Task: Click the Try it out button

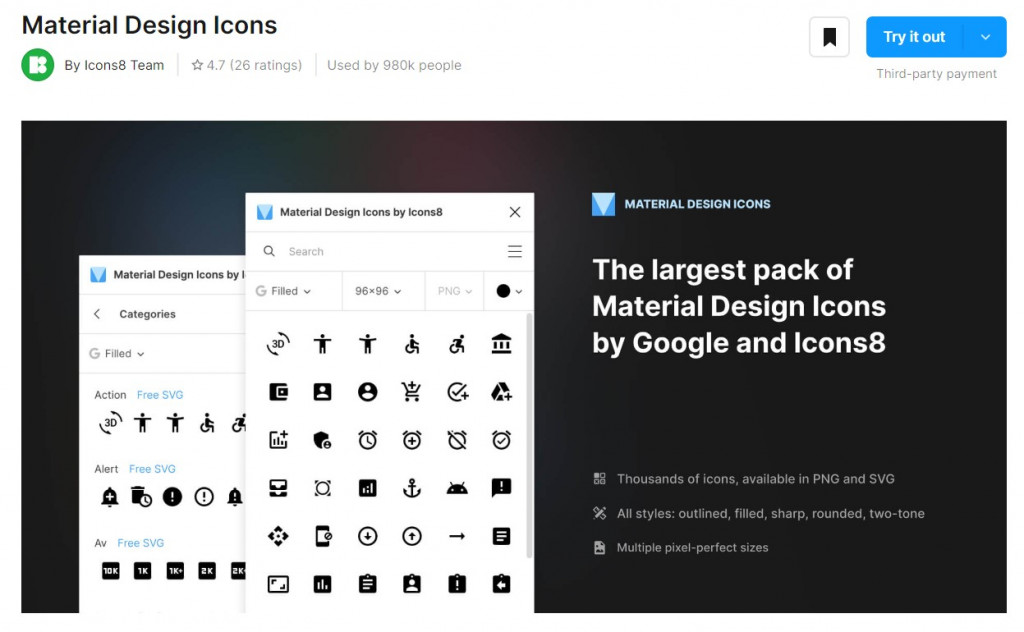Action: tap(914, 37)
